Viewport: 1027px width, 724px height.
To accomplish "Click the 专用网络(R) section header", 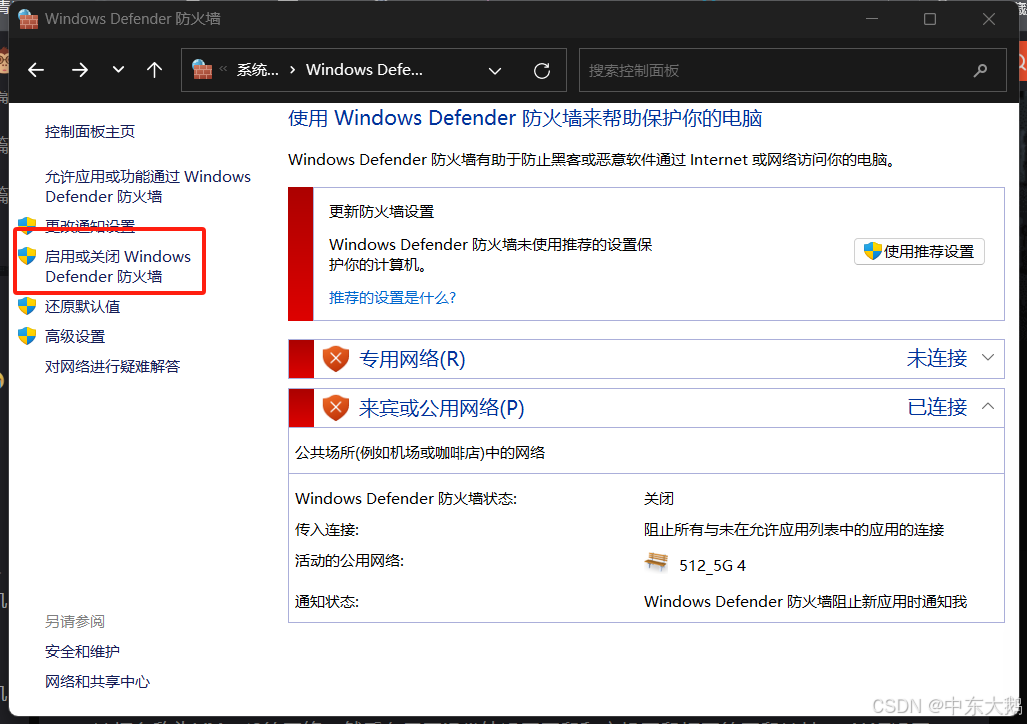I will point(646,359).
